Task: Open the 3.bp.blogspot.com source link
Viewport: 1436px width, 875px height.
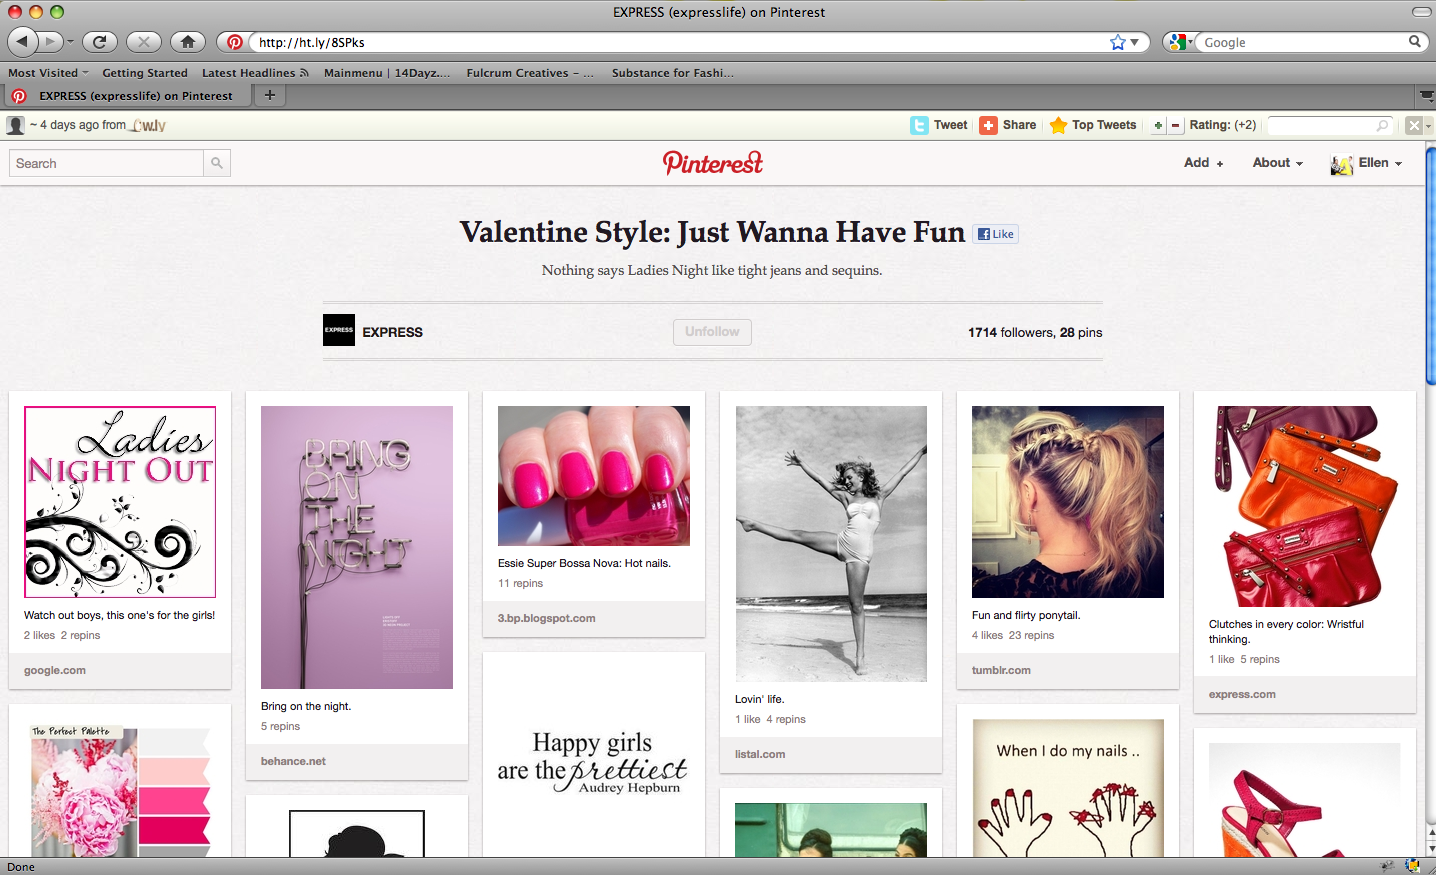Action: (547, 618)
